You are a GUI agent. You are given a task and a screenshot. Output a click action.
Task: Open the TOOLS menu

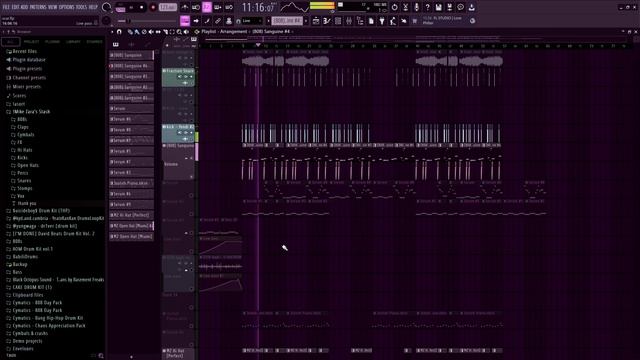(x=81, y=7)
